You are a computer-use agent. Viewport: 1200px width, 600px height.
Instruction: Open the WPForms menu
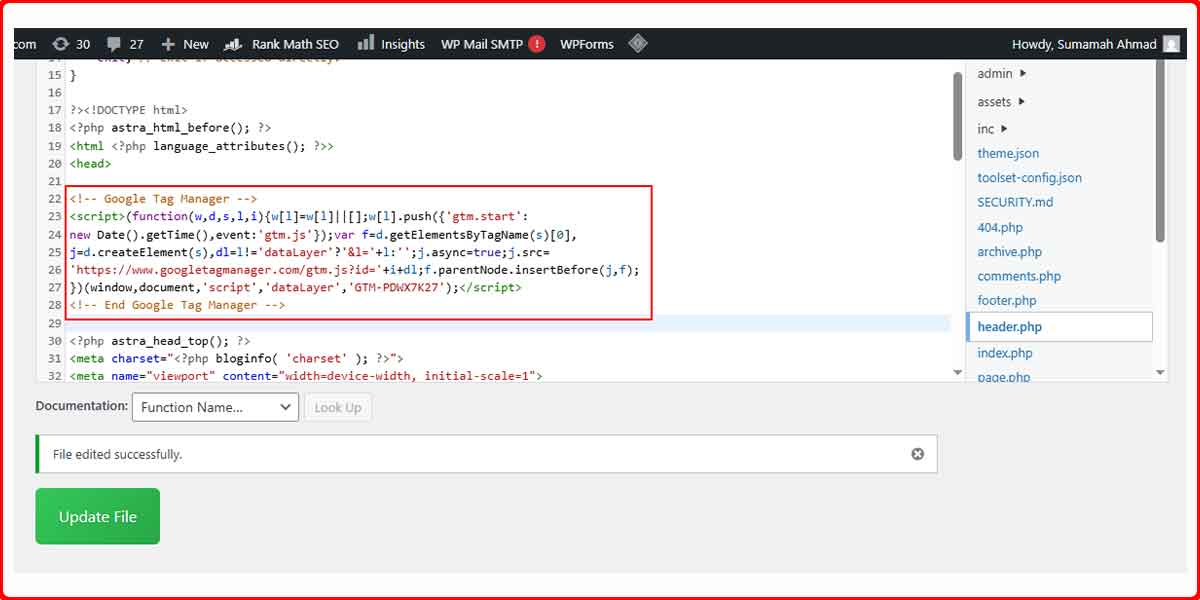(x=587, y=44)
